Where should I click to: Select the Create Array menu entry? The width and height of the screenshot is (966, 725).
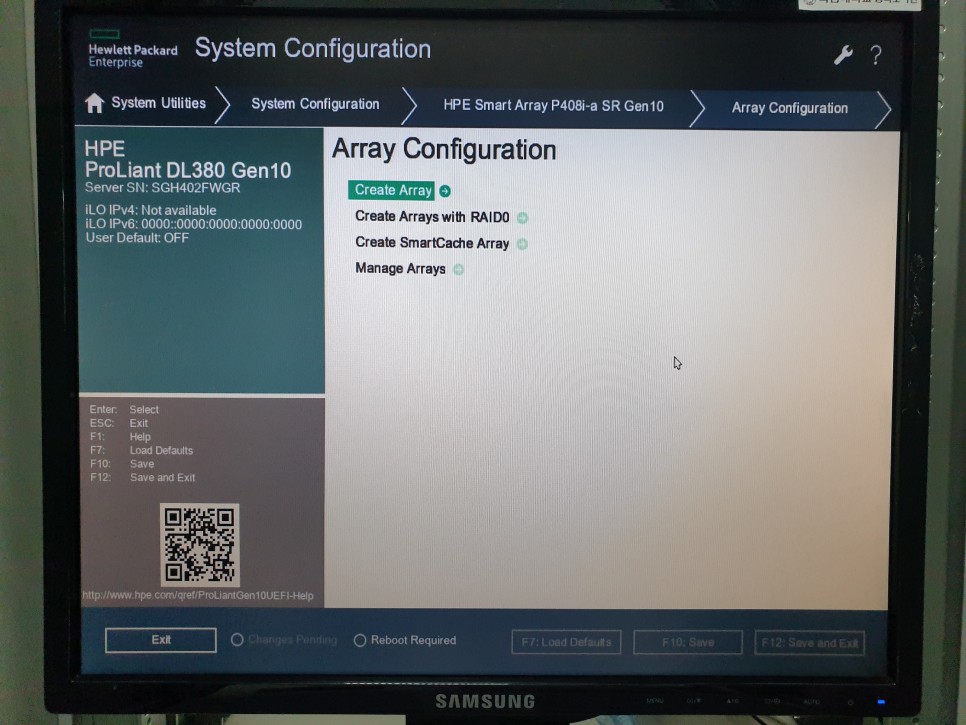[392, 190]
